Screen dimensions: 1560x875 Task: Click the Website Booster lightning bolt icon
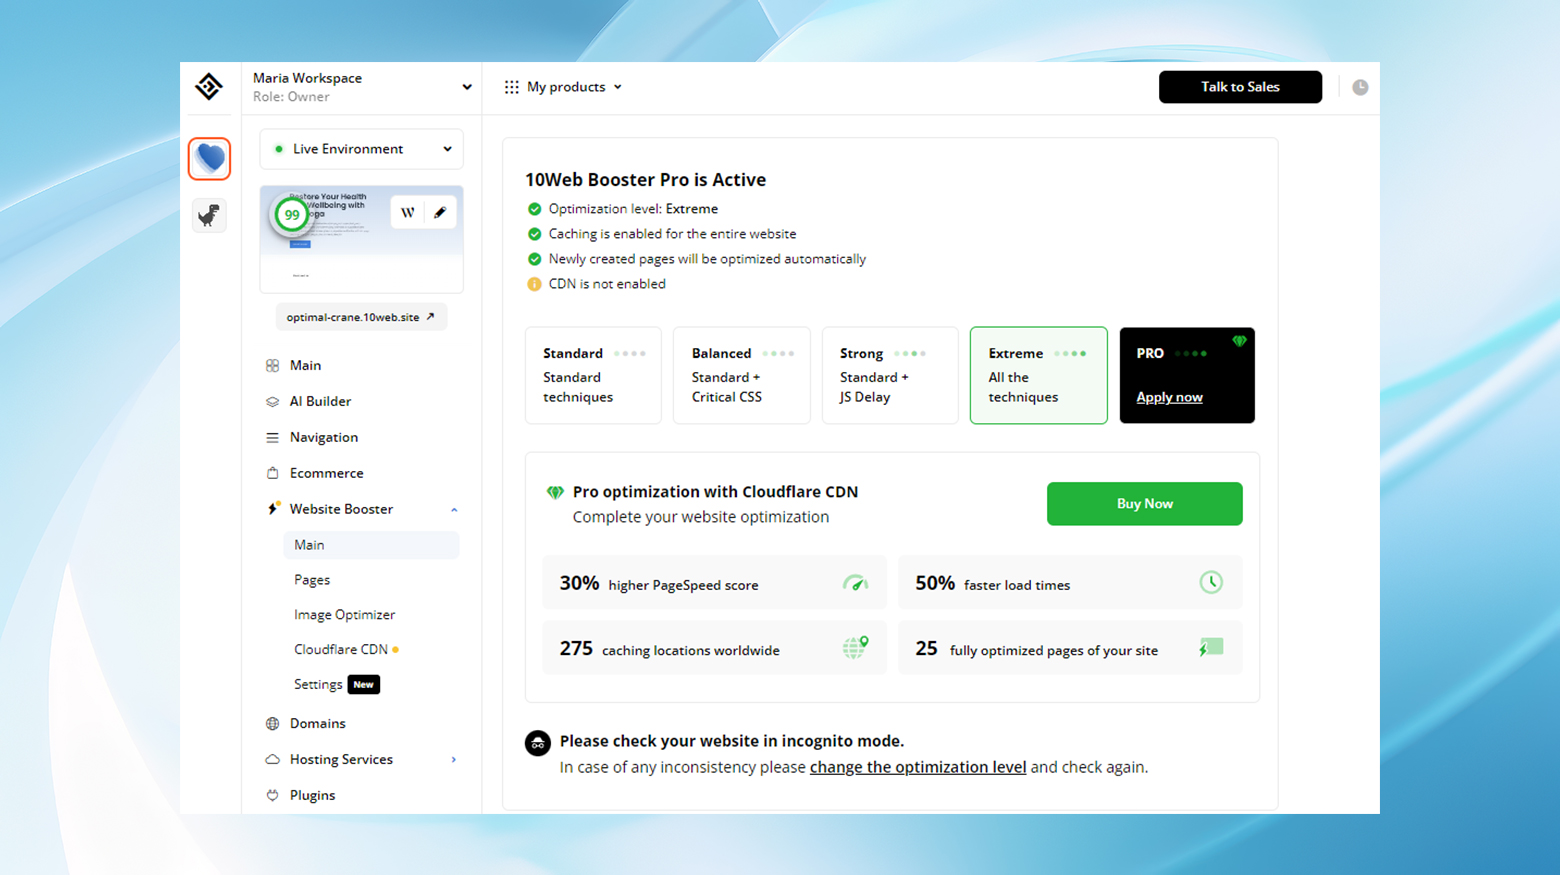[273, 508]
